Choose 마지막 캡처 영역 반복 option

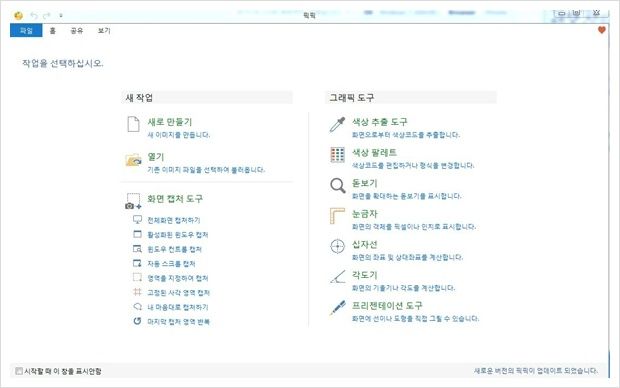pos(179,322)
